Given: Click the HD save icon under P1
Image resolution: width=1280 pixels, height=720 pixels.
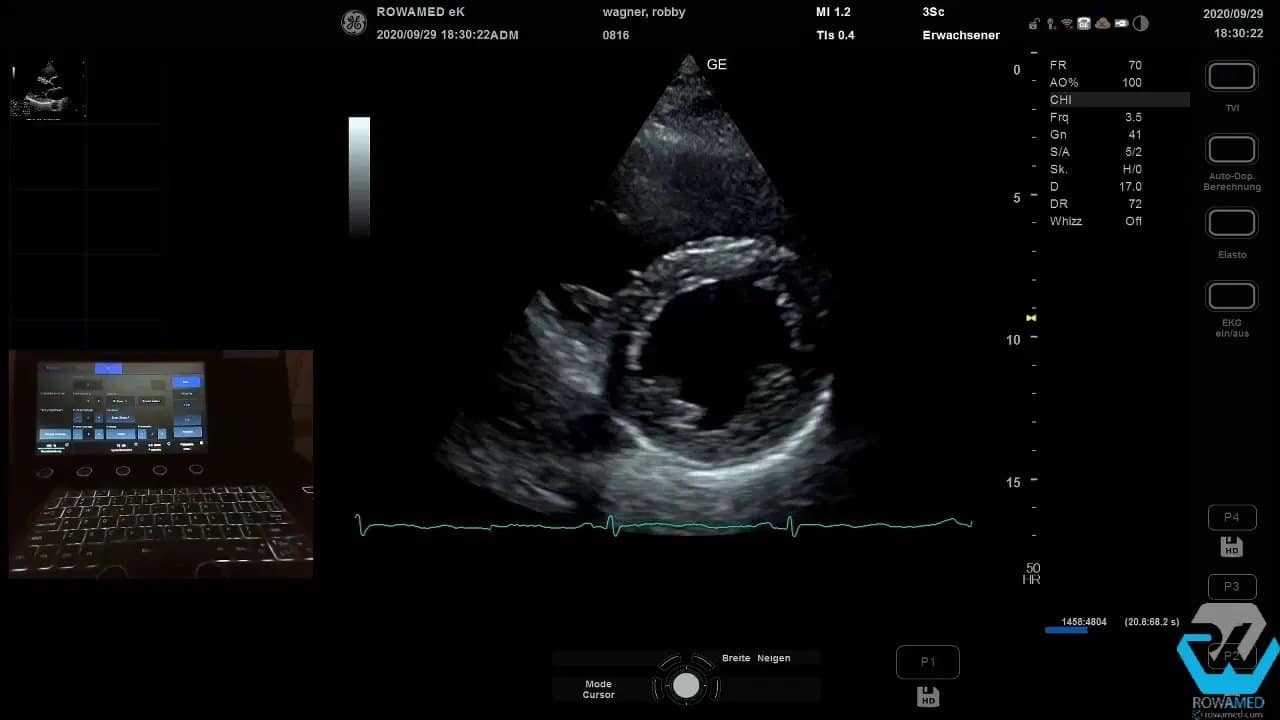Looking at the screenshot, I should pyautogui.click(x=927, y=696).
